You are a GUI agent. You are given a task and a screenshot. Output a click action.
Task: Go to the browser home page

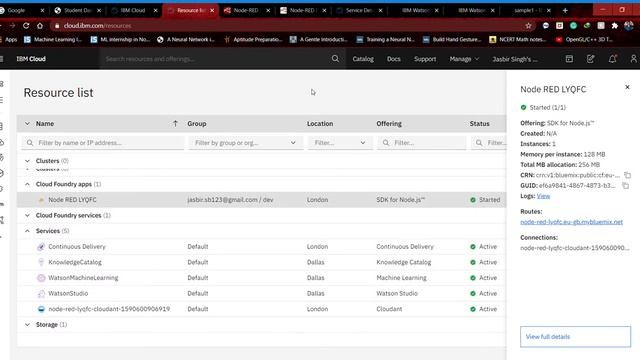pos(40,25)
